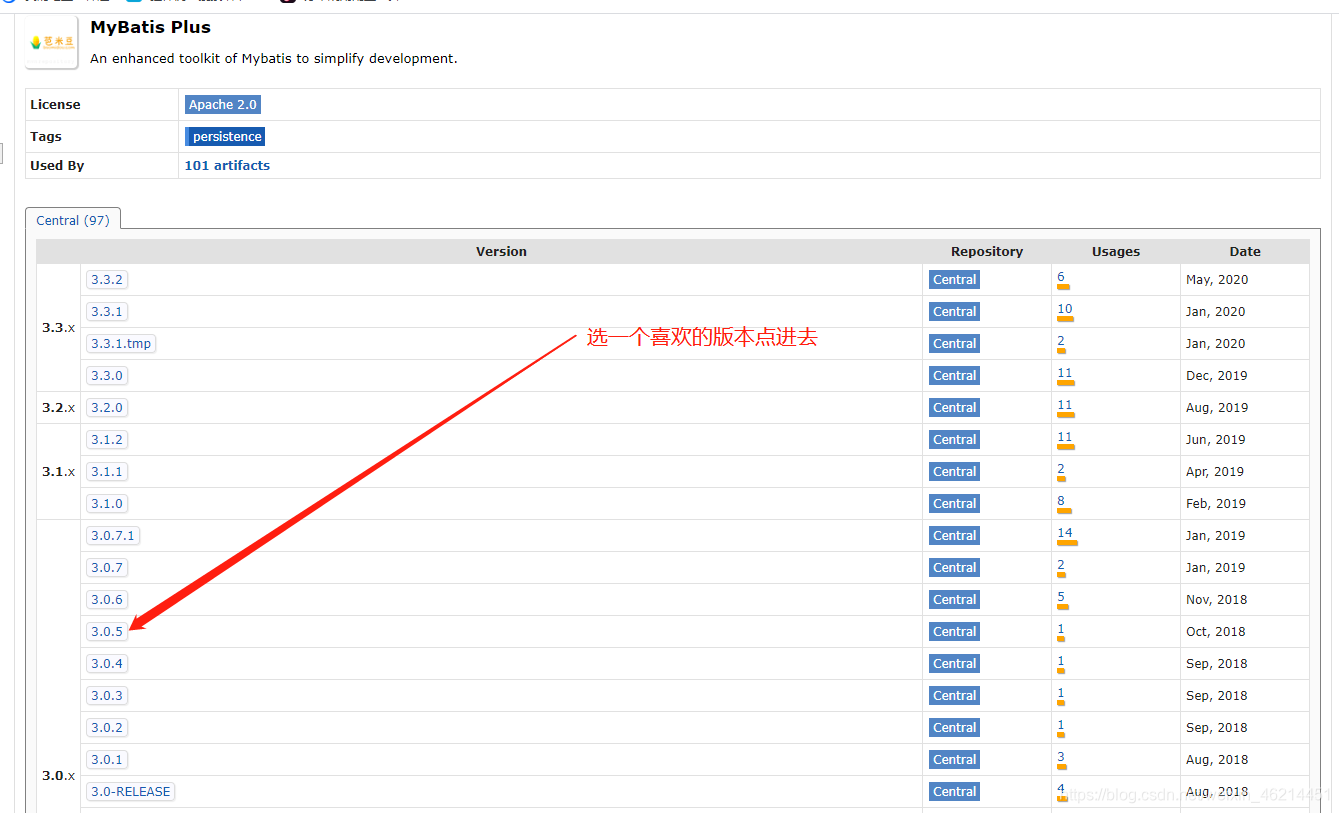Screen dimensions: 1339x813
Task: Click the MyBatis Plus logo thumbnail
Action: click(52, 43)
